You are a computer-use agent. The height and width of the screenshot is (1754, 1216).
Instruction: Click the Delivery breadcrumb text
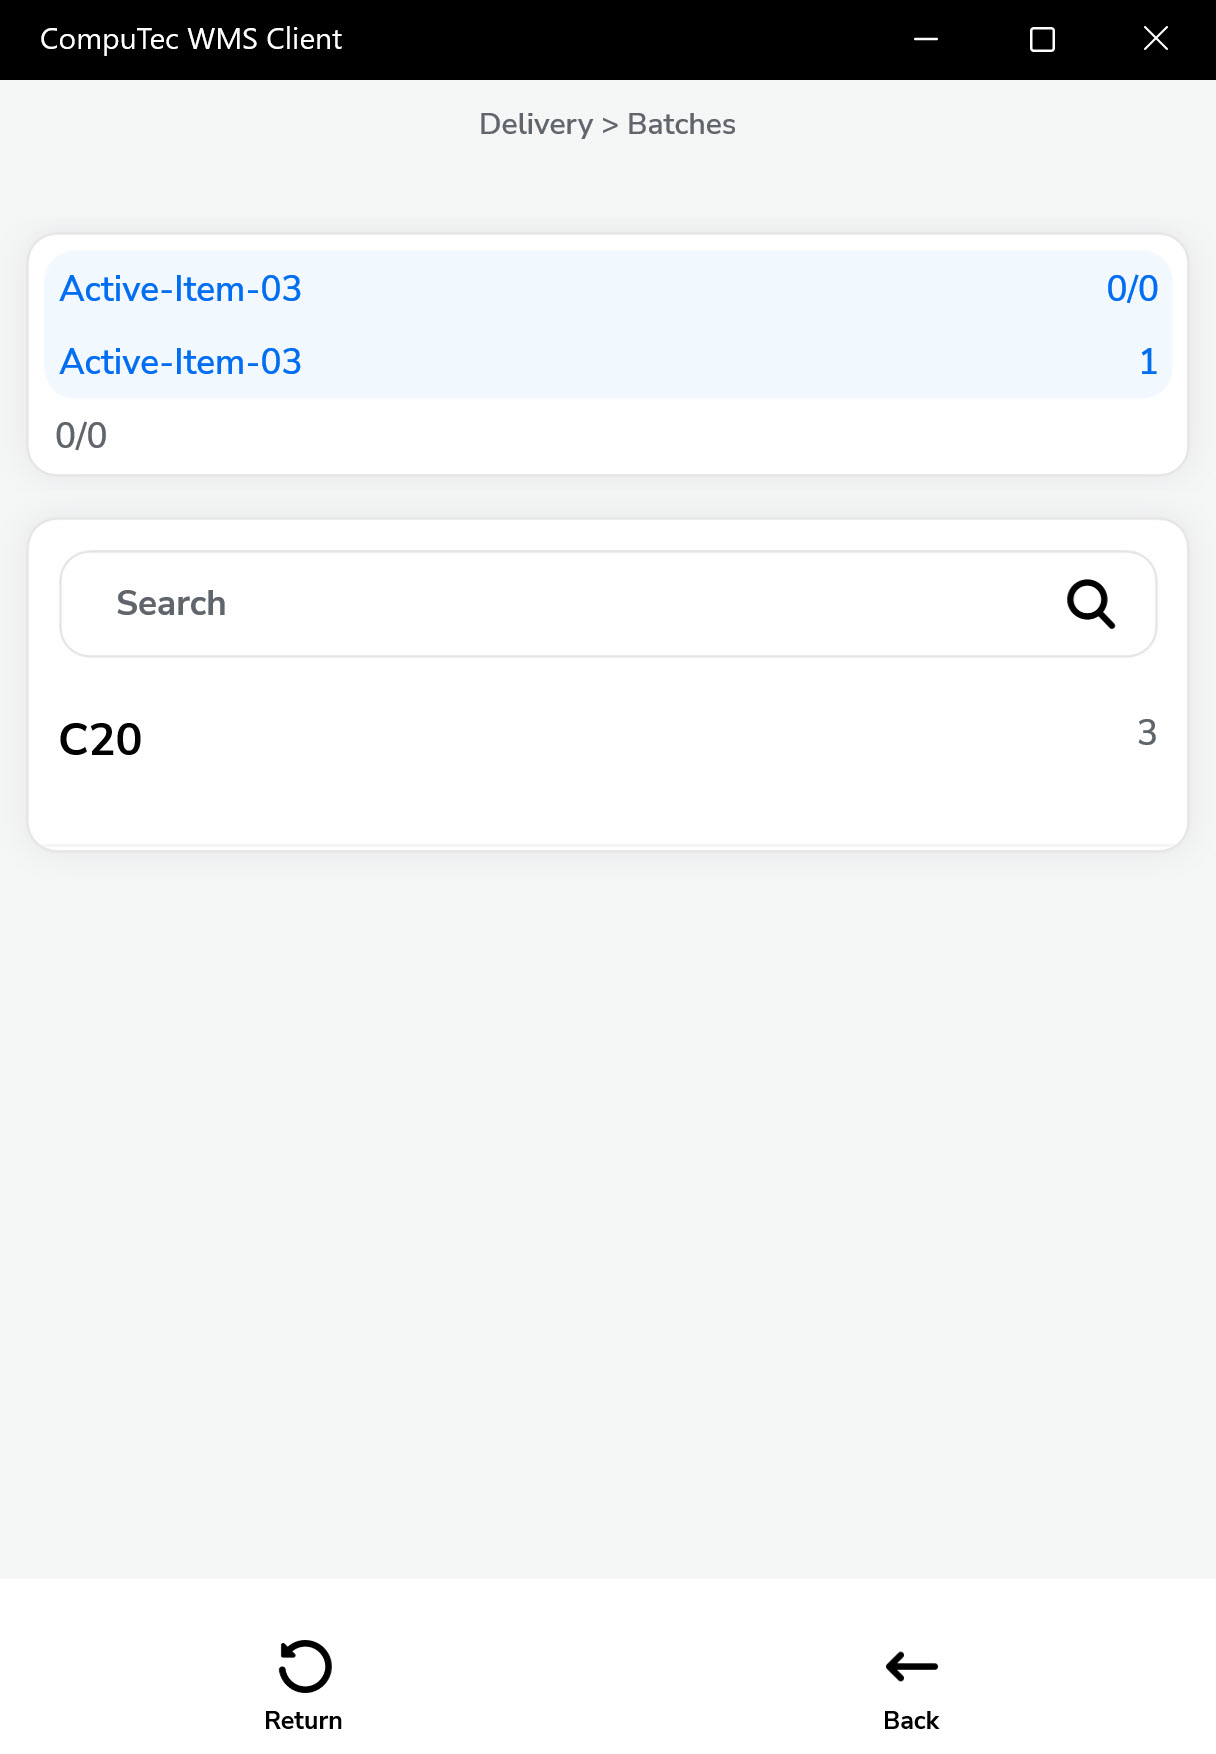click(536, 124)
